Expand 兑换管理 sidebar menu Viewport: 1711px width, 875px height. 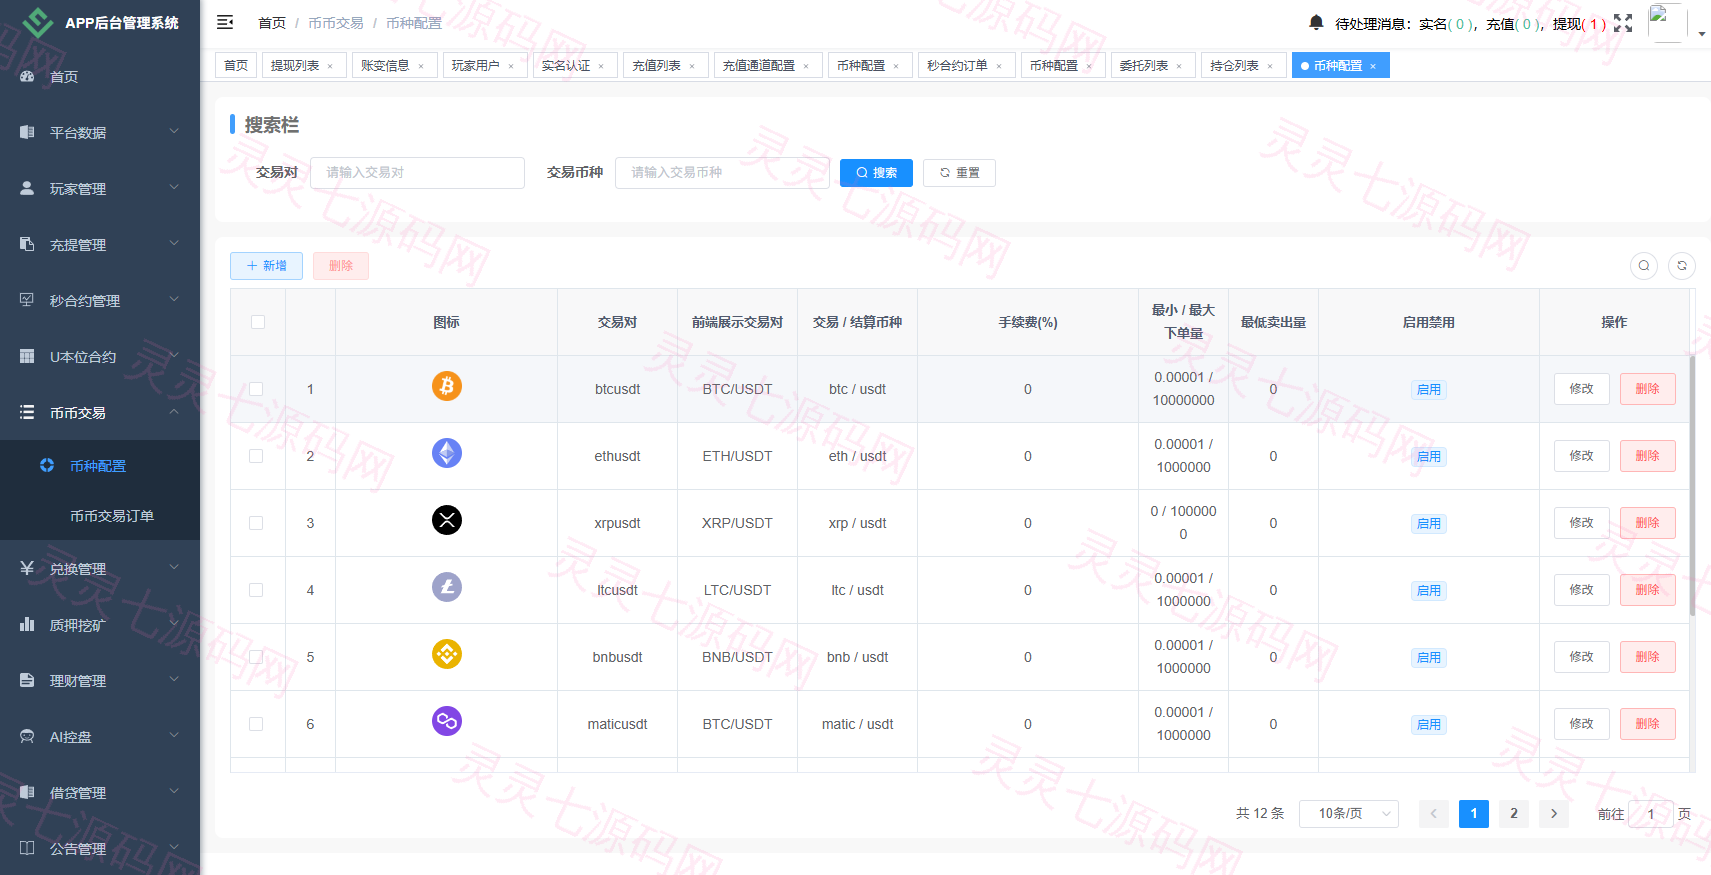100,568
